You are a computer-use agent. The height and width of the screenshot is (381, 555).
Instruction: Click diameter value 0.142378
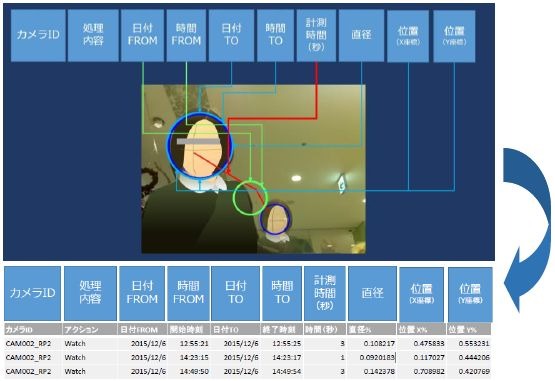(379, 371)
